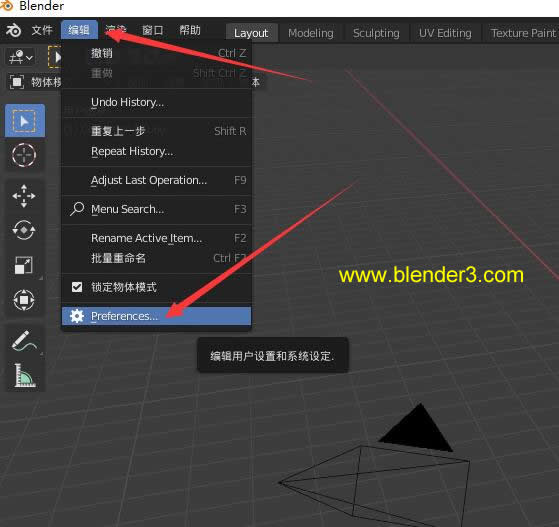Choose the Measure ruler tool
This screenshot has height=527, width=559.
point(24,375)
